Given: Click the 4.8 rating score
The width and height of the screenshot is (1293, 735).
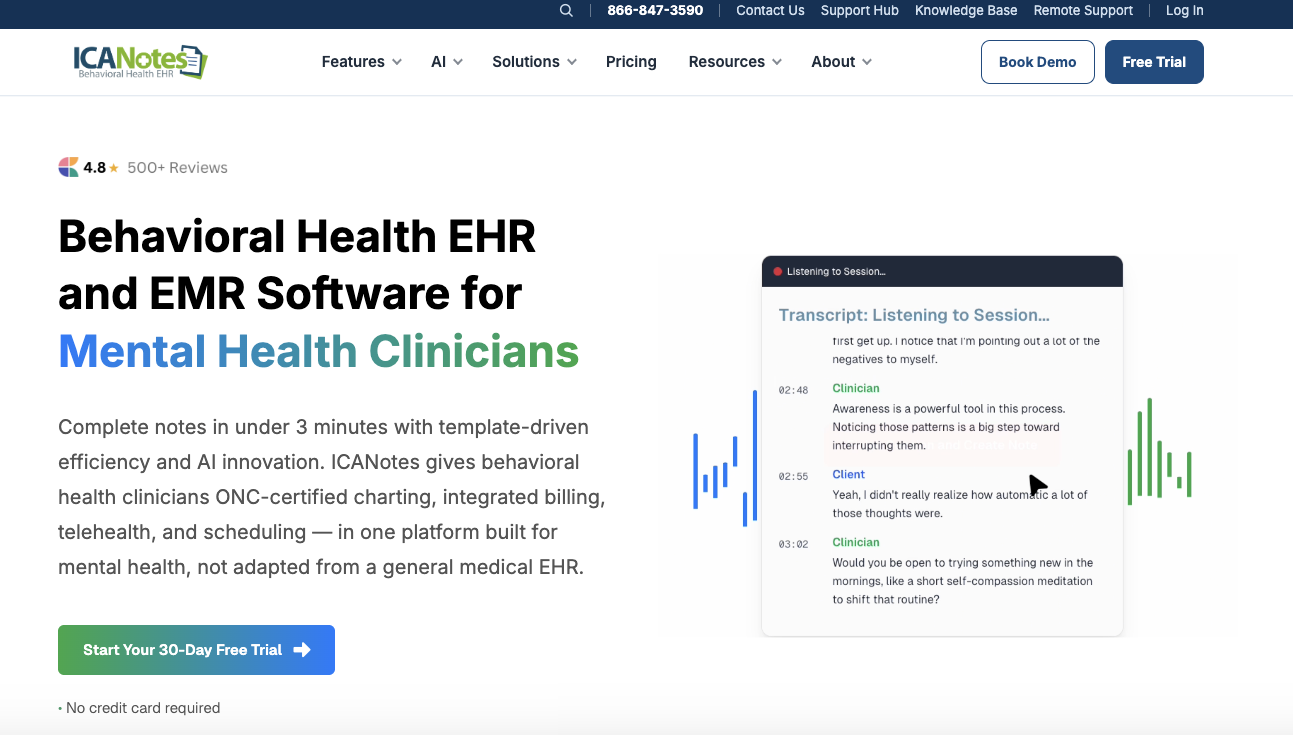Looking at the screenshot, I should pyautogui.click(x=94, y=168).
